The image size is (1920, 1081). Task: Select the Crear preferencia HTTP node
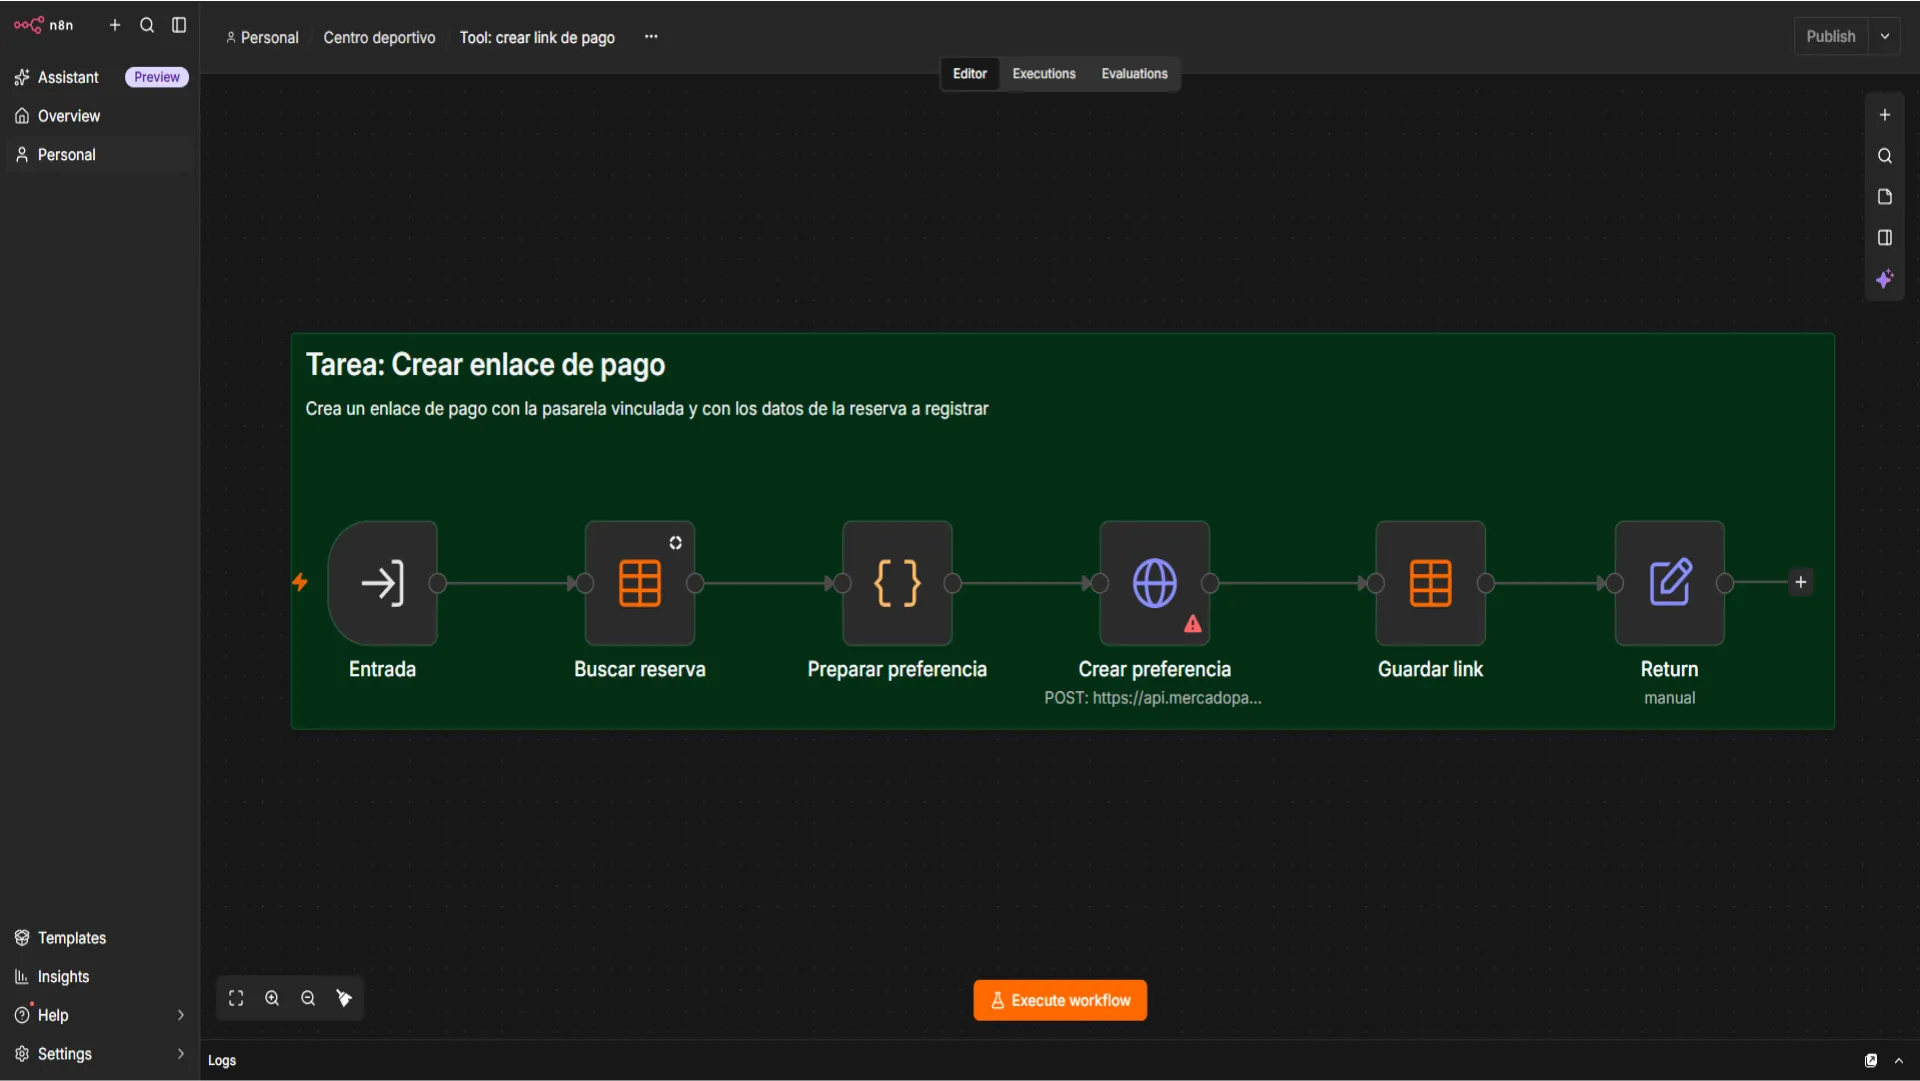tap(1154, 583)
